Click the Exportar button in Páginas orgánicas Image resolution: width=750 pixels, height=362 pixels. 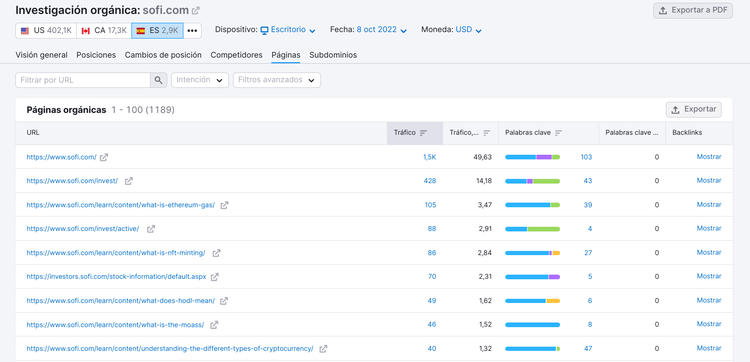click(694, 110)
